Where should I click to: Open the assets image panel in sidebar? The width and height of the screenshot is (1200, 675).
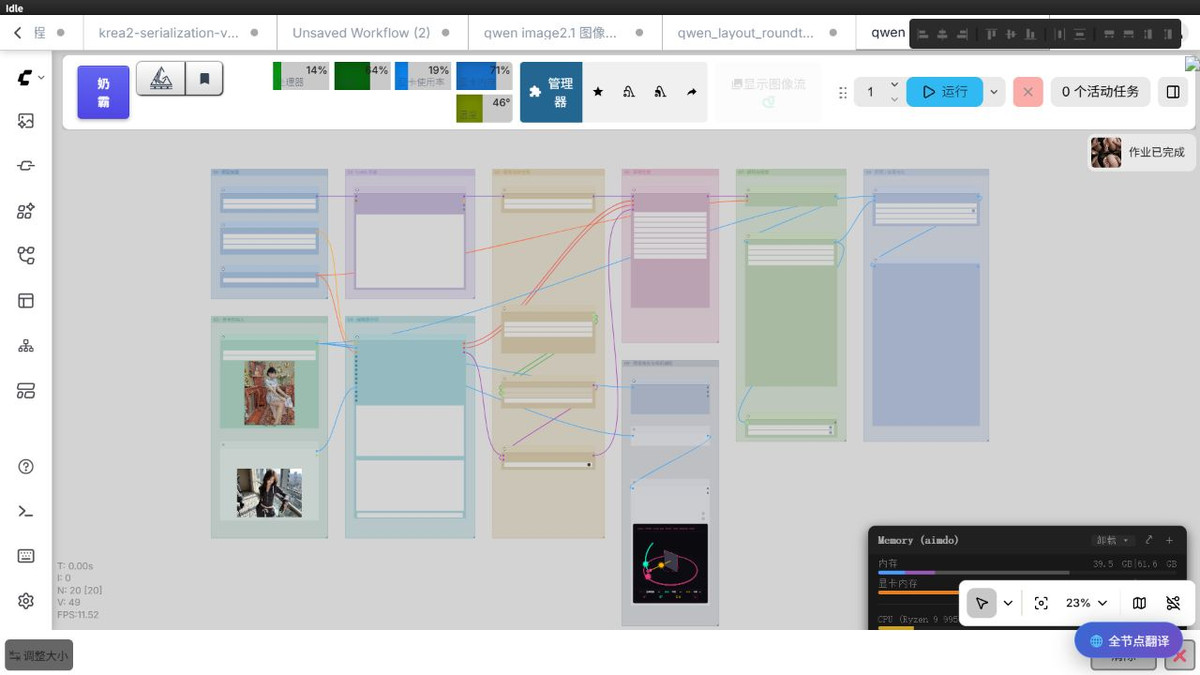(26, 121)
